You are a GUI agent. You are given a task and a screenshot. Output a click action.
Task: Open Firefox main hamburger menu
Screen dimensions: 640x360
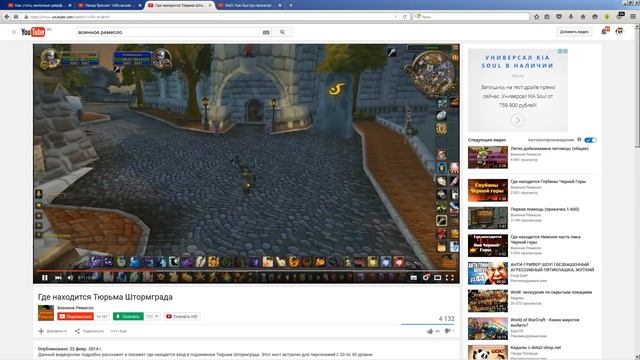pos(633,17)
